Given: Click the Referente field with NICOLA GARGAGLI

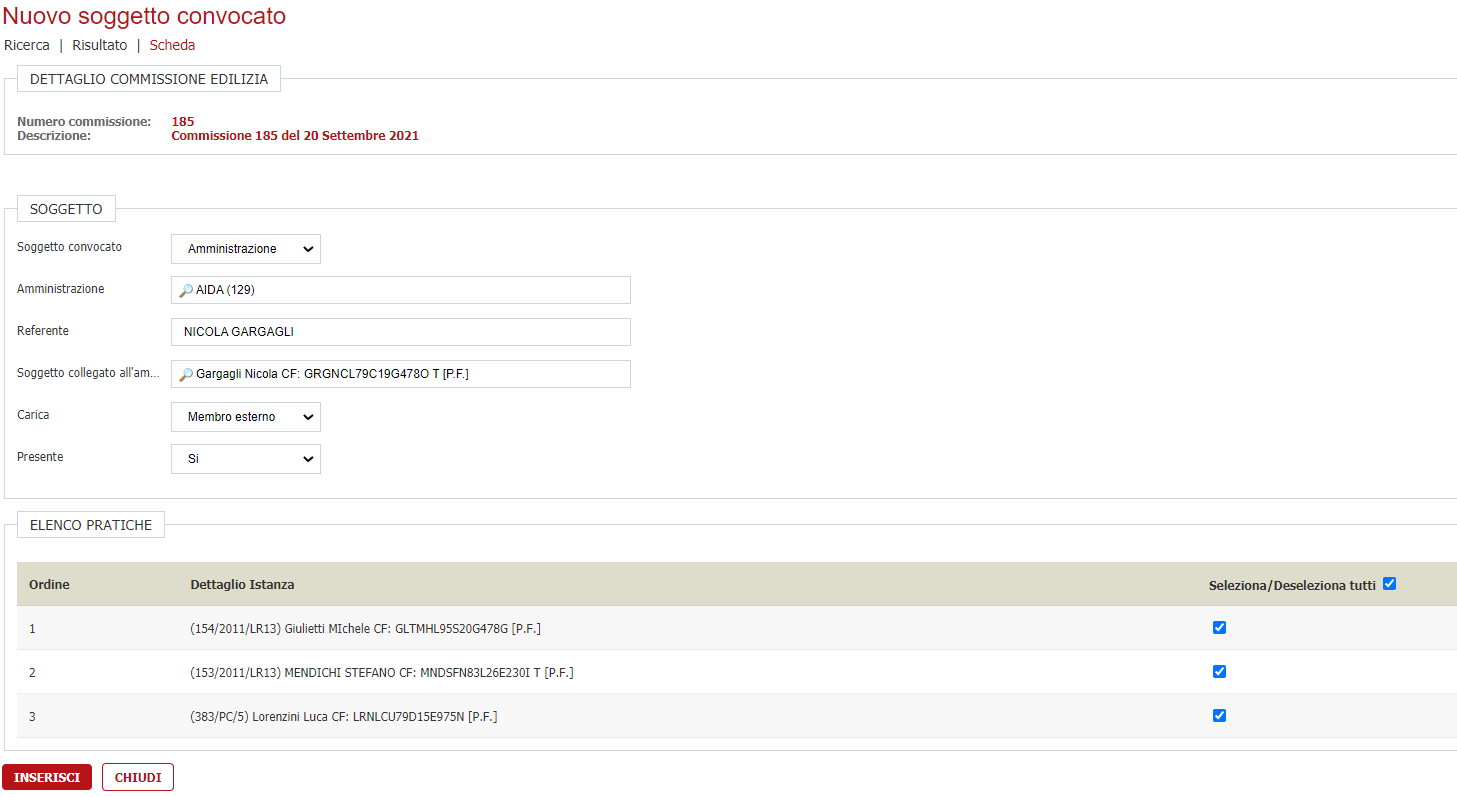Looking at the screenshot, I should pos(401,332).
